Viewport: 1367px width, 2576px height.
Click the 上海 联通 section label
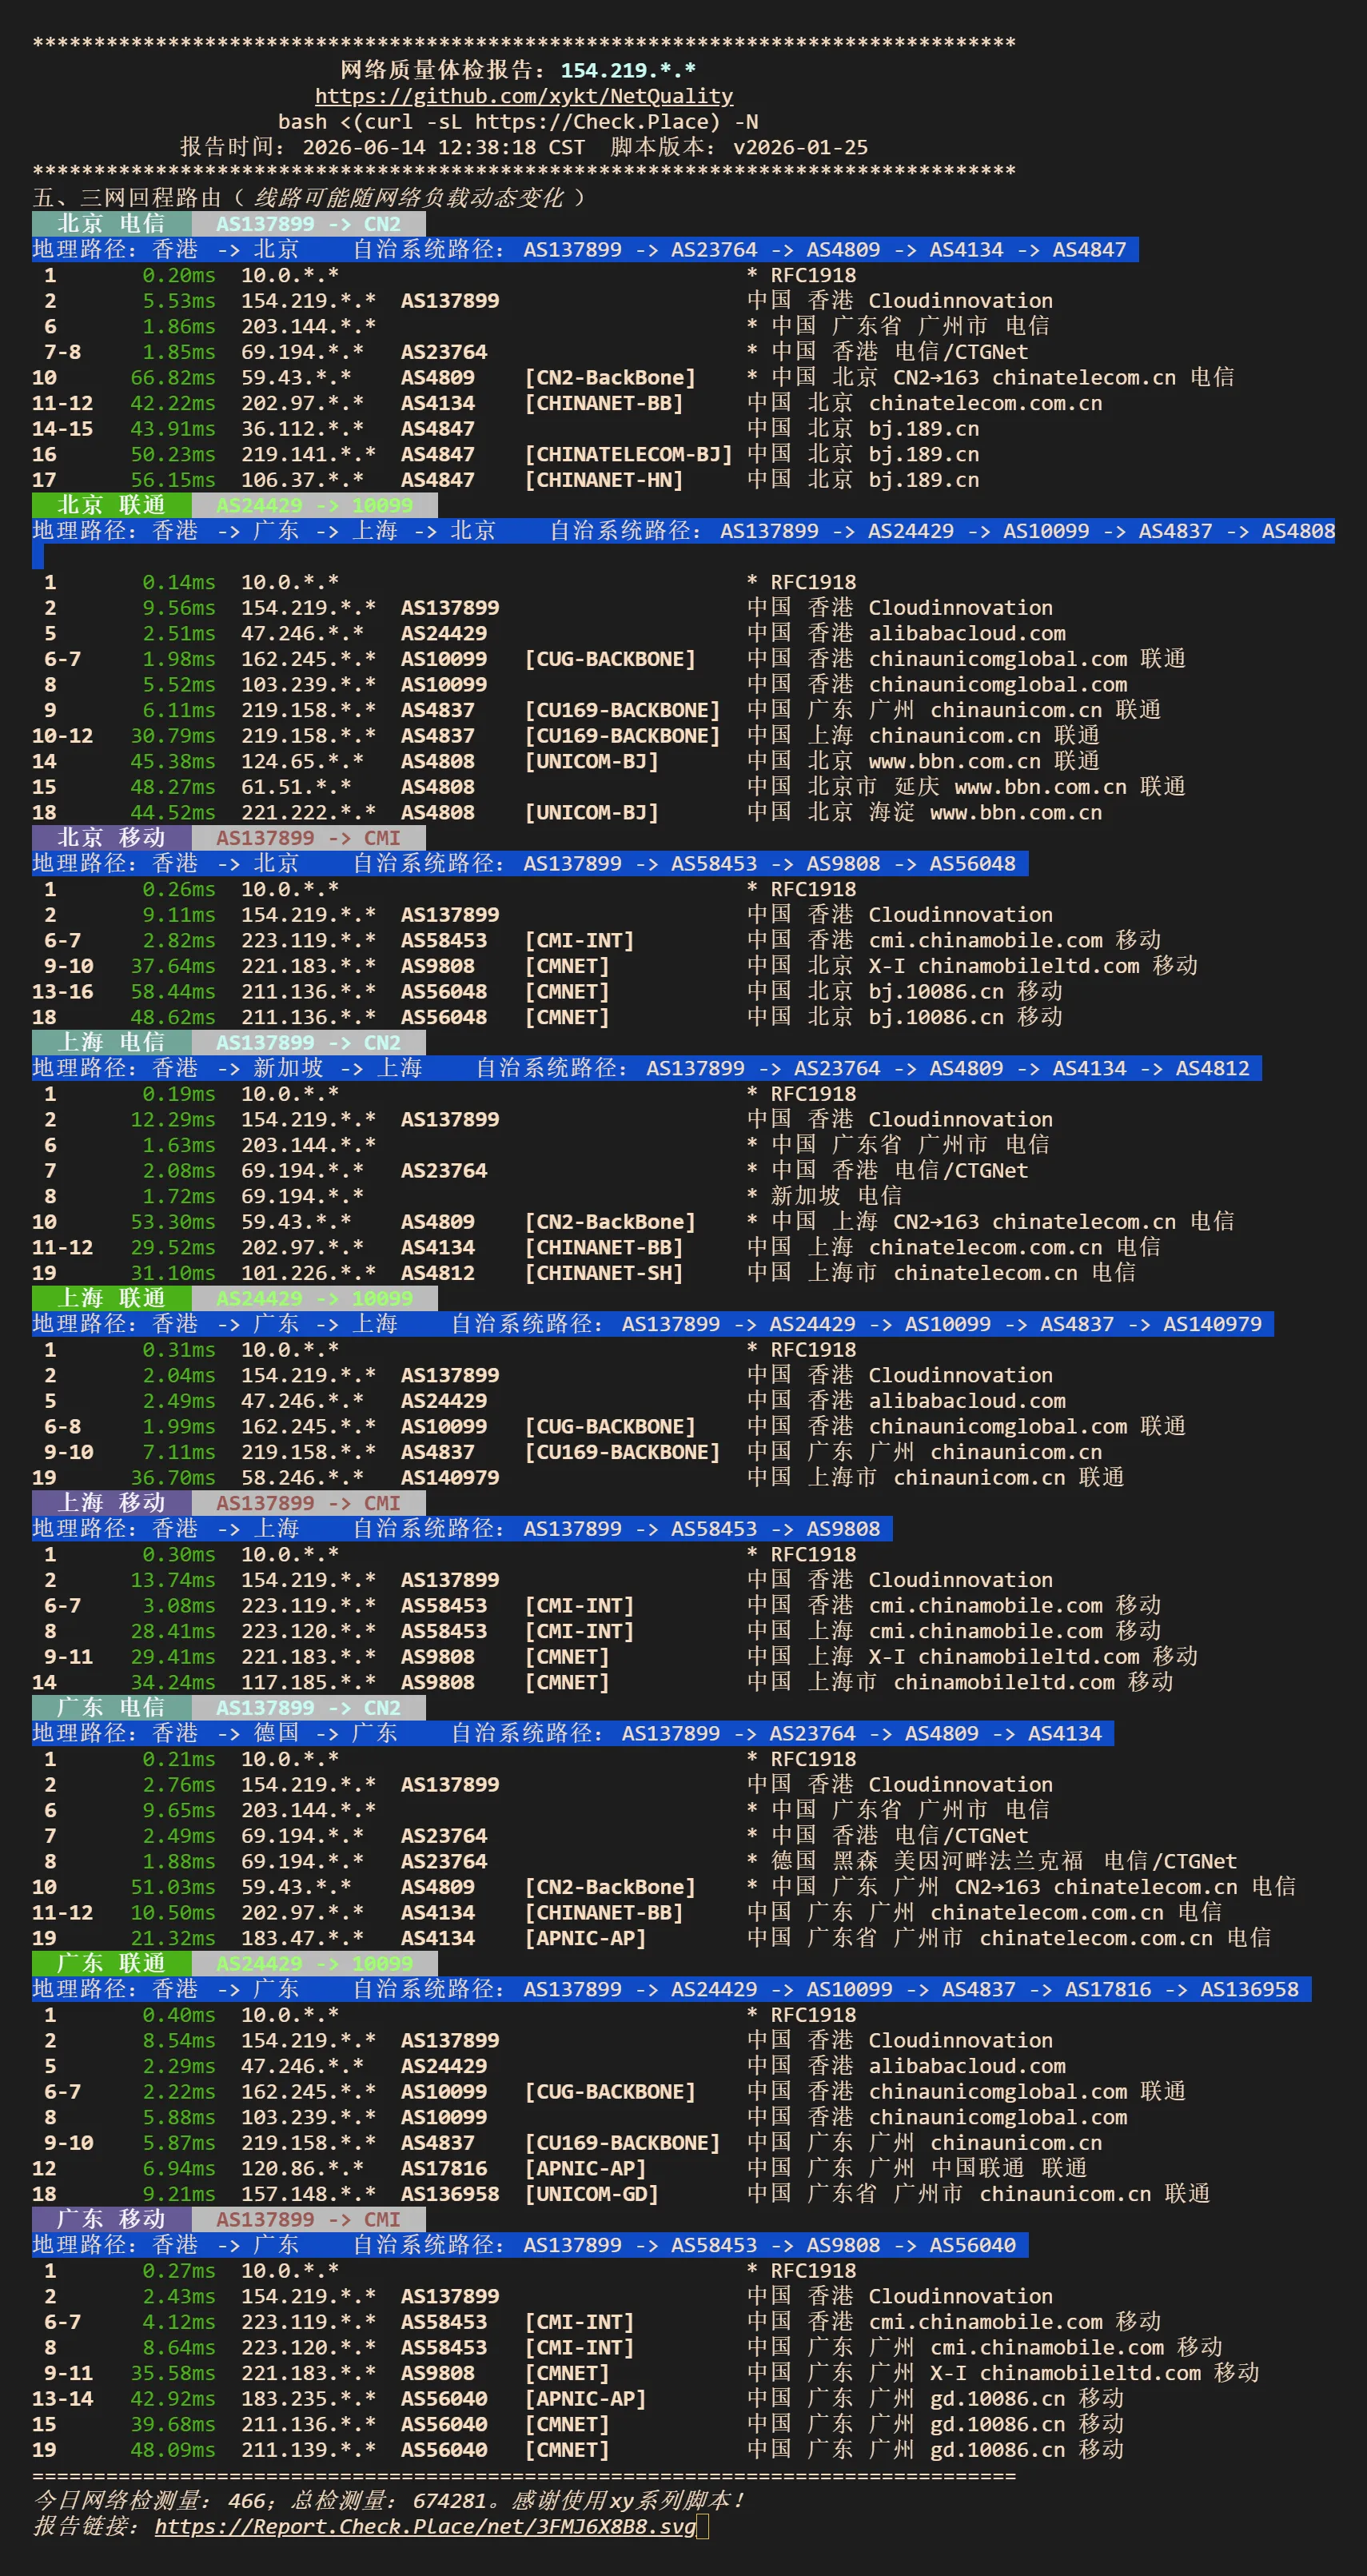111,1298
